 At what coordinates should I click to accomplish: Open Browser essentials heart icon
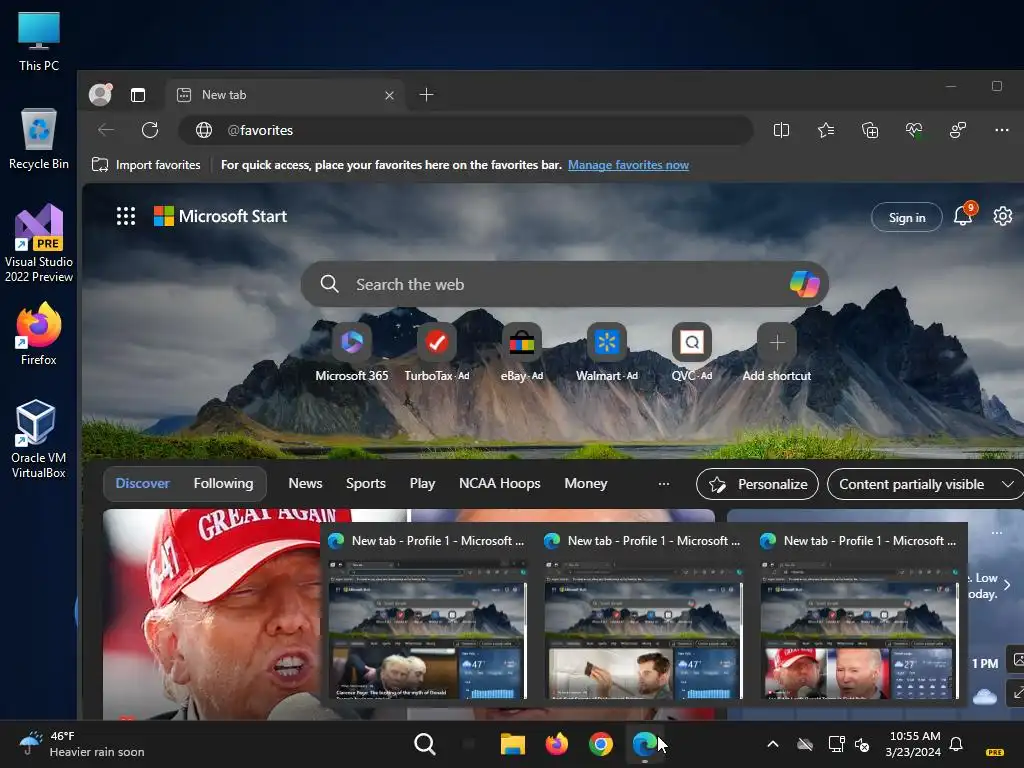(914, 131)
